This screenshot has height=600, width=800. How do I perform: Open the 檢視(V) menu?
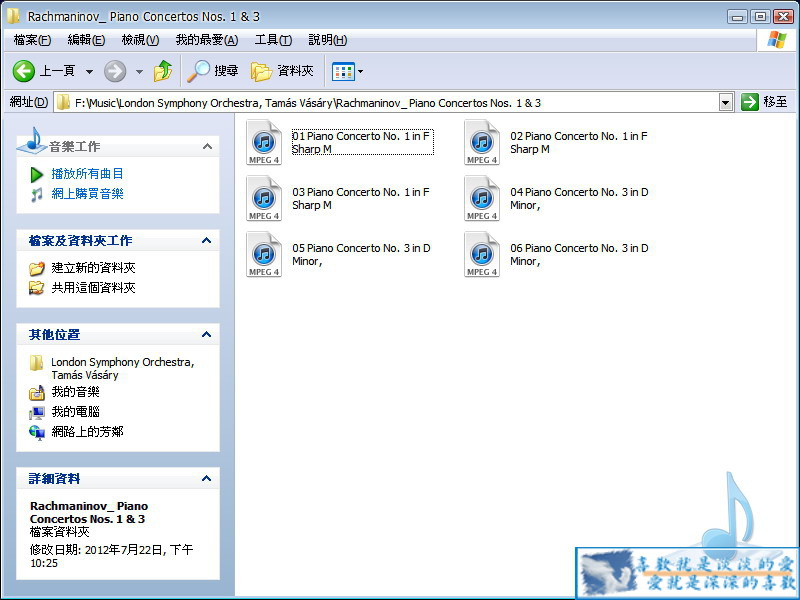point(140,40)
